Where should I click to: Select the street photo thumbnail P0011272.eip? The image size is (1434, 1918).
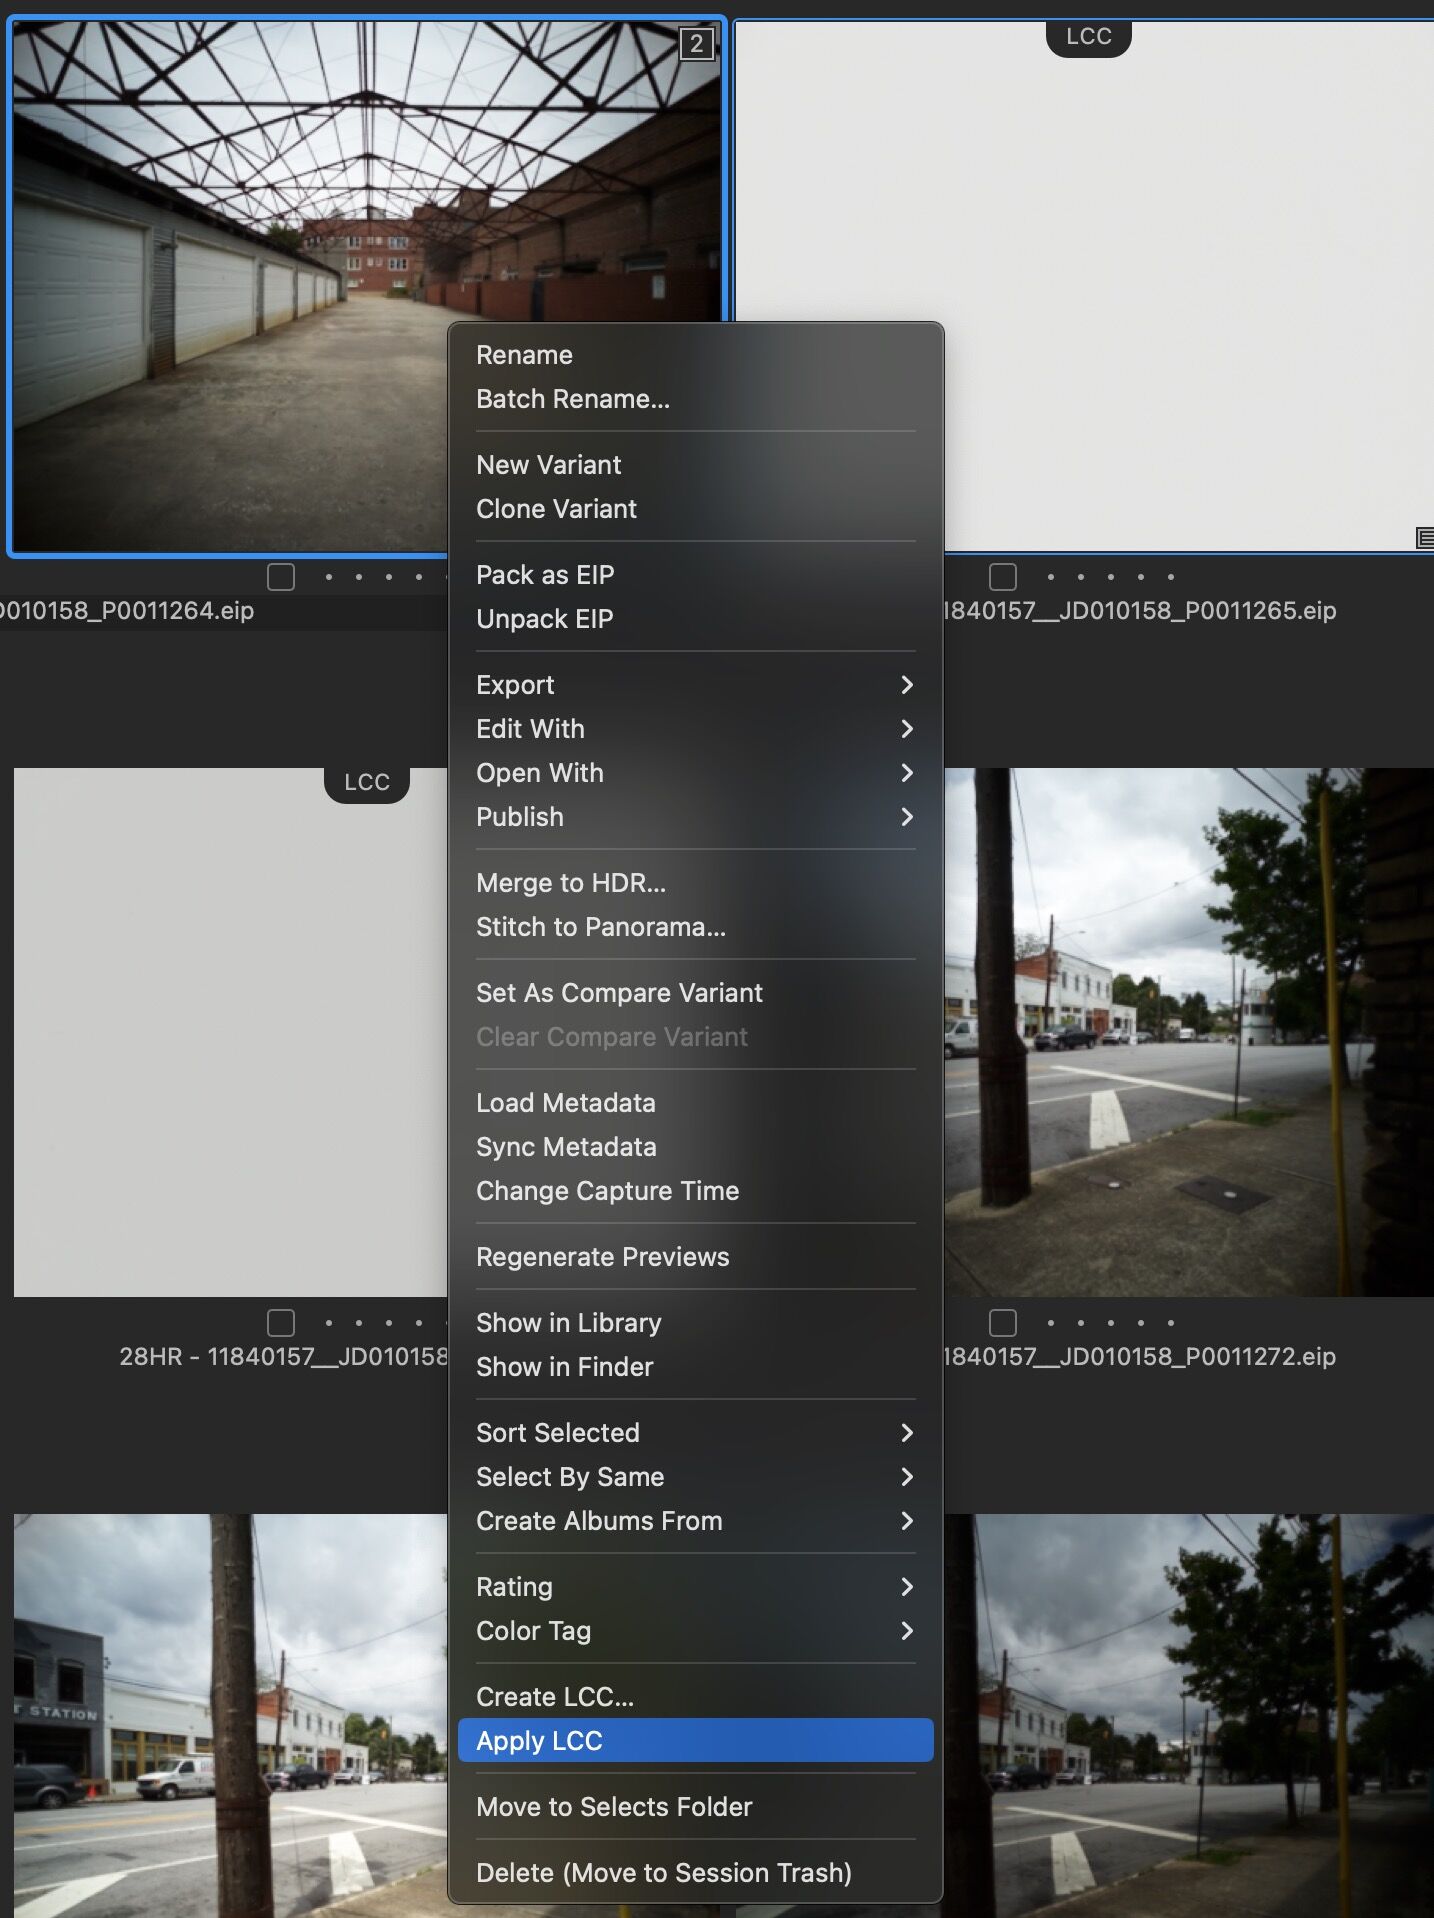click(x=1188, y=1032)
